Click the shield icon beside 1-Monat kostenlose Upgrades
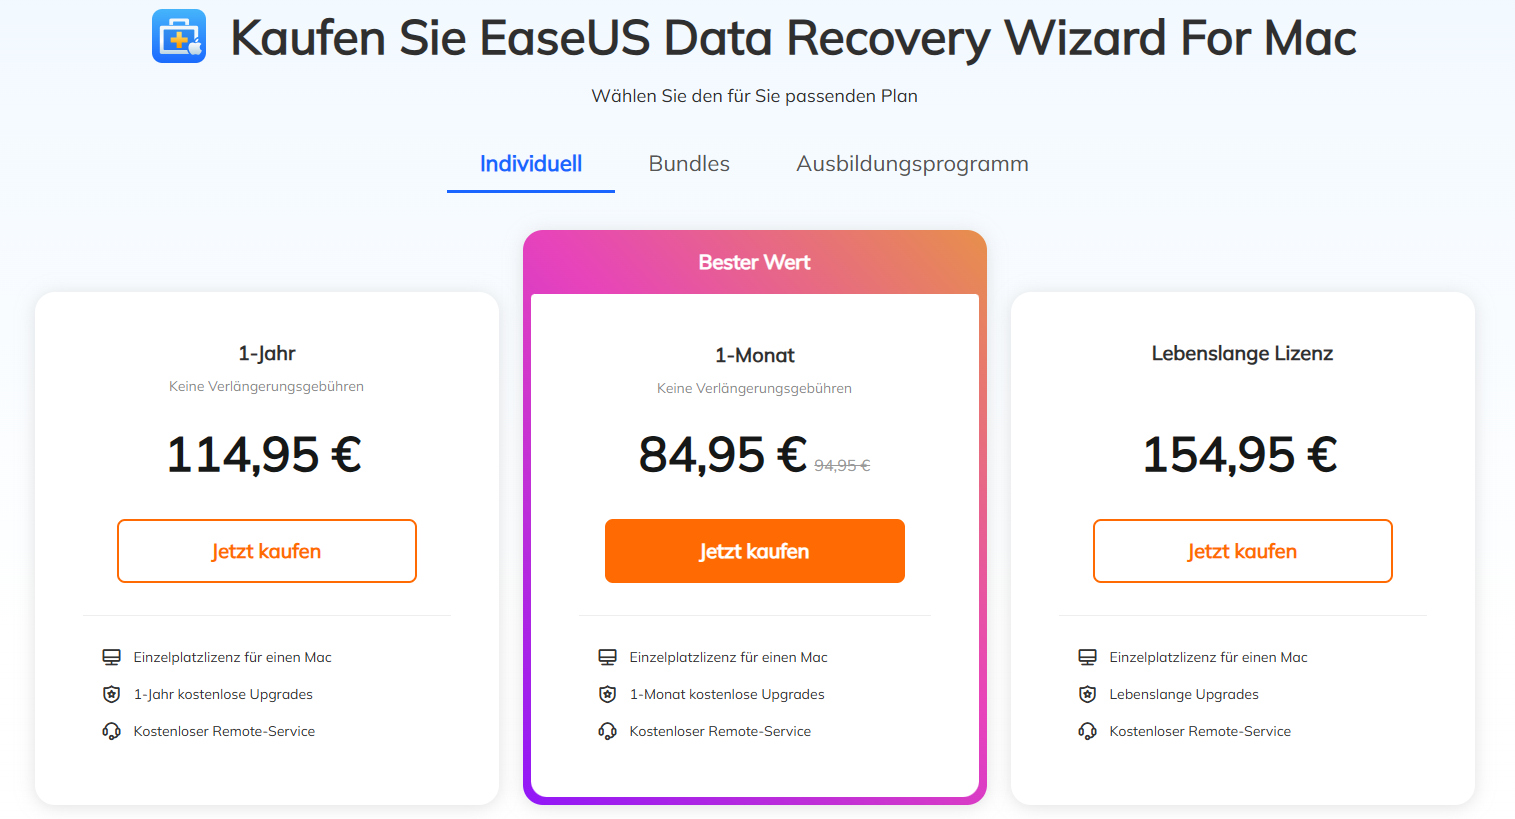Screen dimensions: 1515x819 coord(606,693)
